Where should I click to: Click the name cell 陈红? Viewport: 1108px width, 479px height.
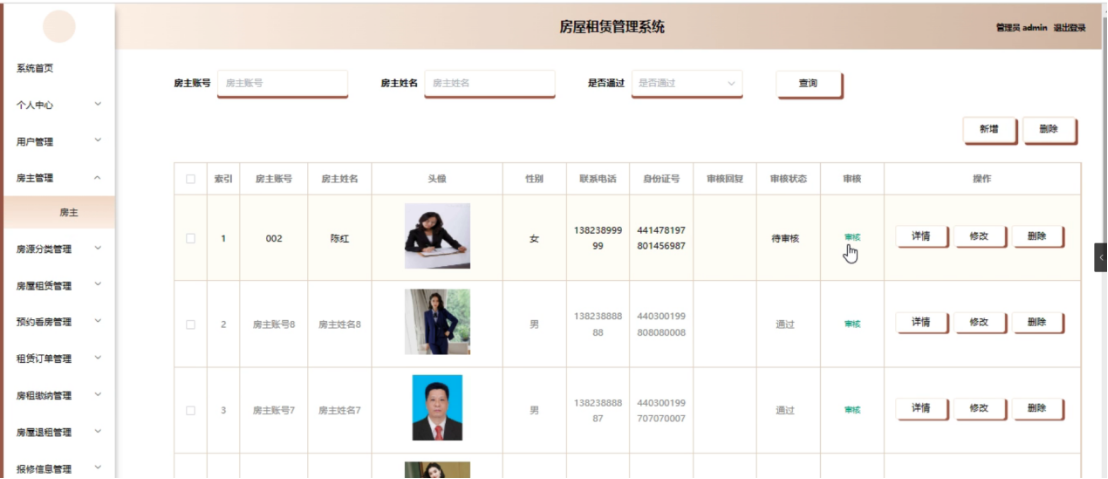[x=340, y=239]
